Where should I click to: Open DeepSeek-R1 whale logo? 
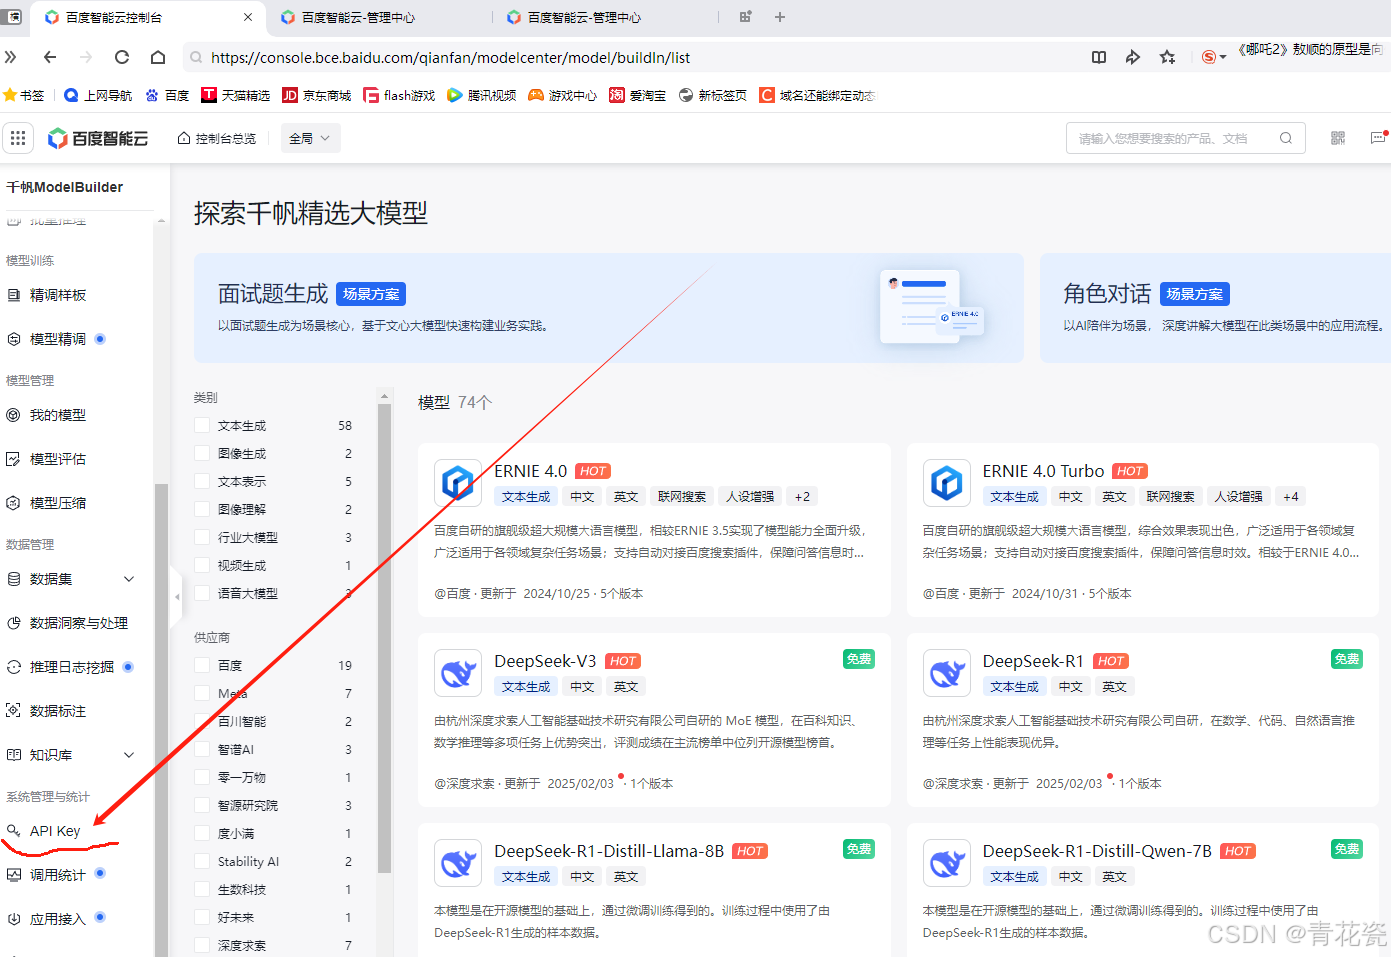tap(946, 673)
